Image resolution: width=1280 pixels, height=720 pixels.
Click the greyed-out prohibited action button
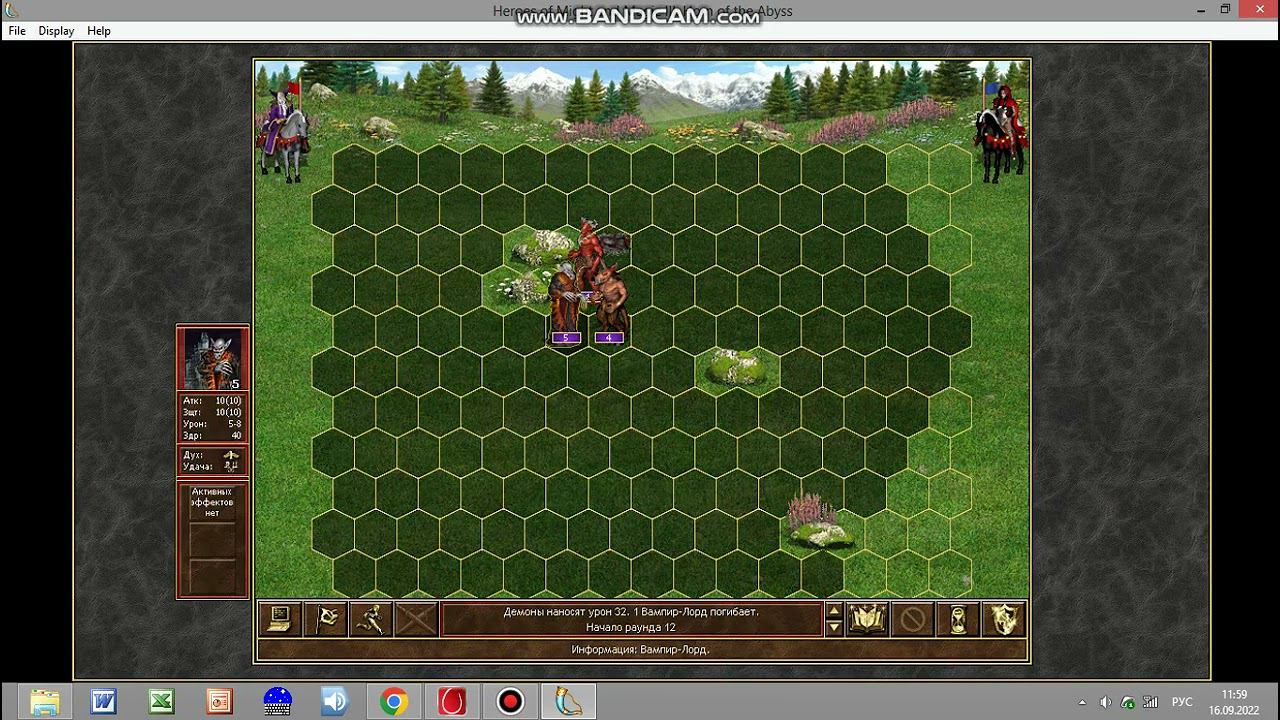(912, 620)
